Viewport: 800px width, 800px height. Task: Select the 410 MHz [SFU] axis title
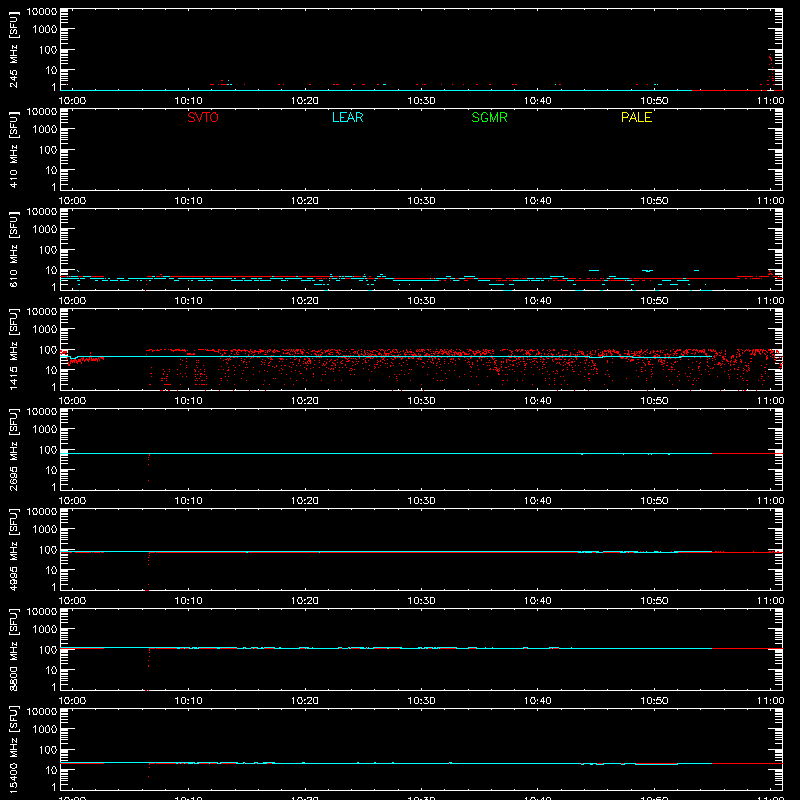tap(13, 149)
